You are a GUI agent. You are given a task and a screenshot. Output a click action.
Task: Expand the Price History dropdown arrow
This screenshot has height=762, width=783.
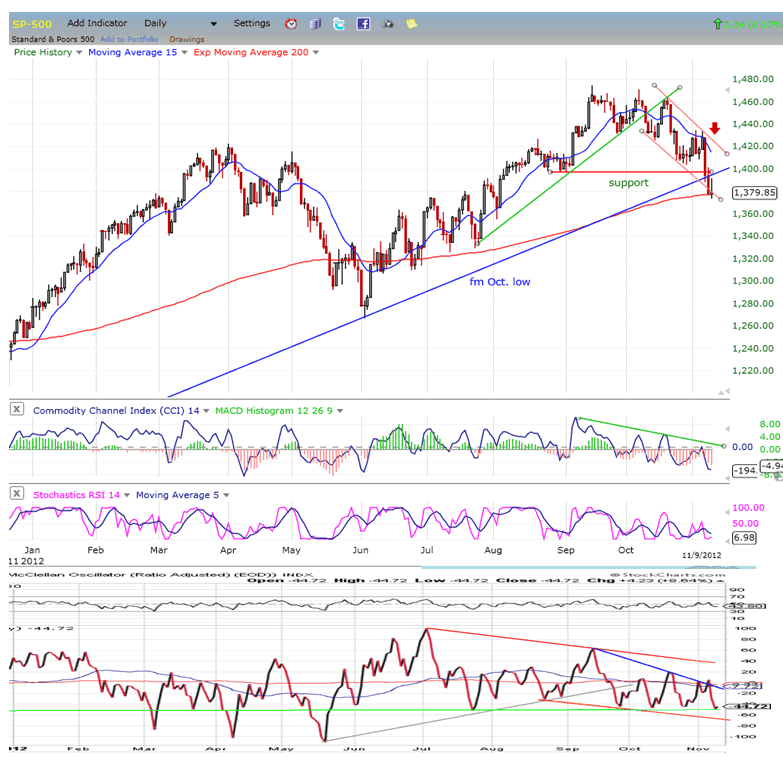(80, 52)
